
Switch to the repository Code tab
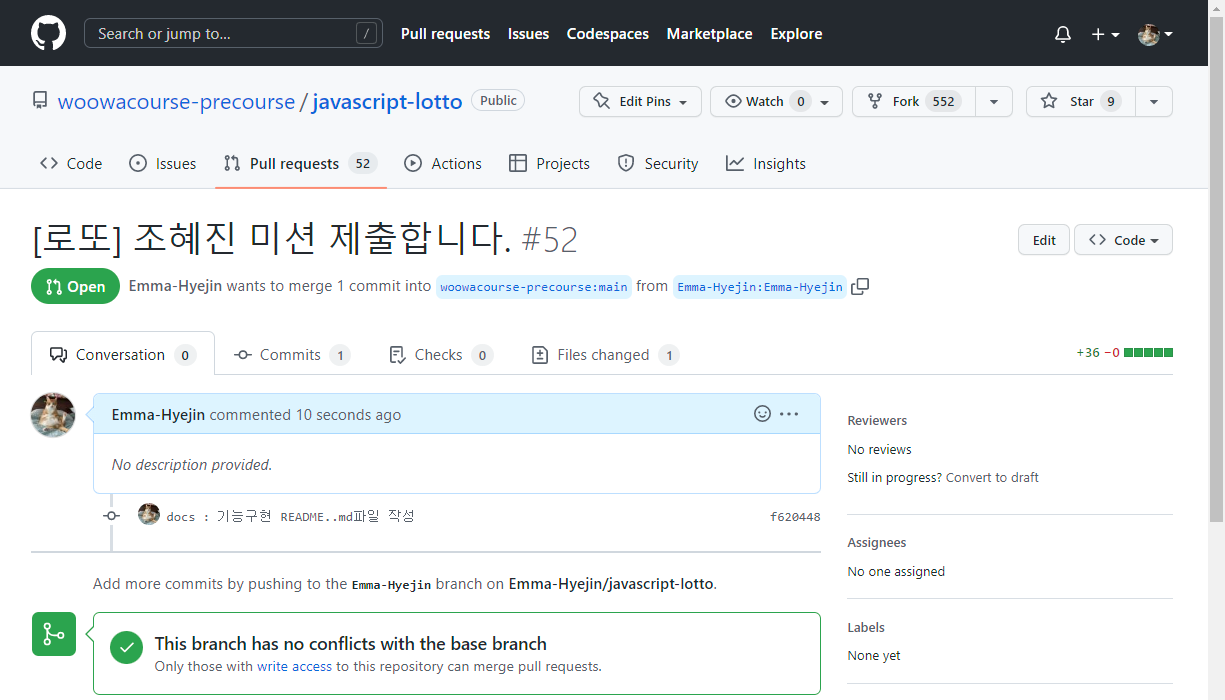[x=71, y=163]
